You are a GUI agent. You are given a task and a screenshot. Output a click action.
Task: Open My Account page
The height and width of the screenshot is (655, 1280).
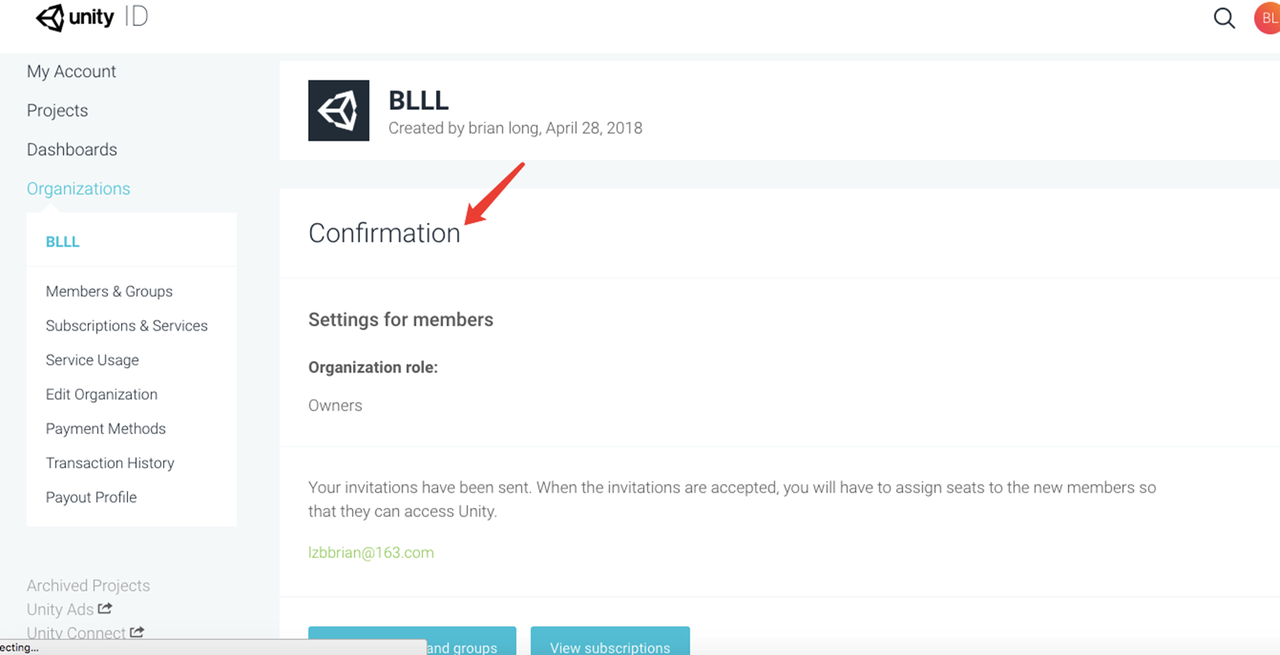[x=71, y=72]
